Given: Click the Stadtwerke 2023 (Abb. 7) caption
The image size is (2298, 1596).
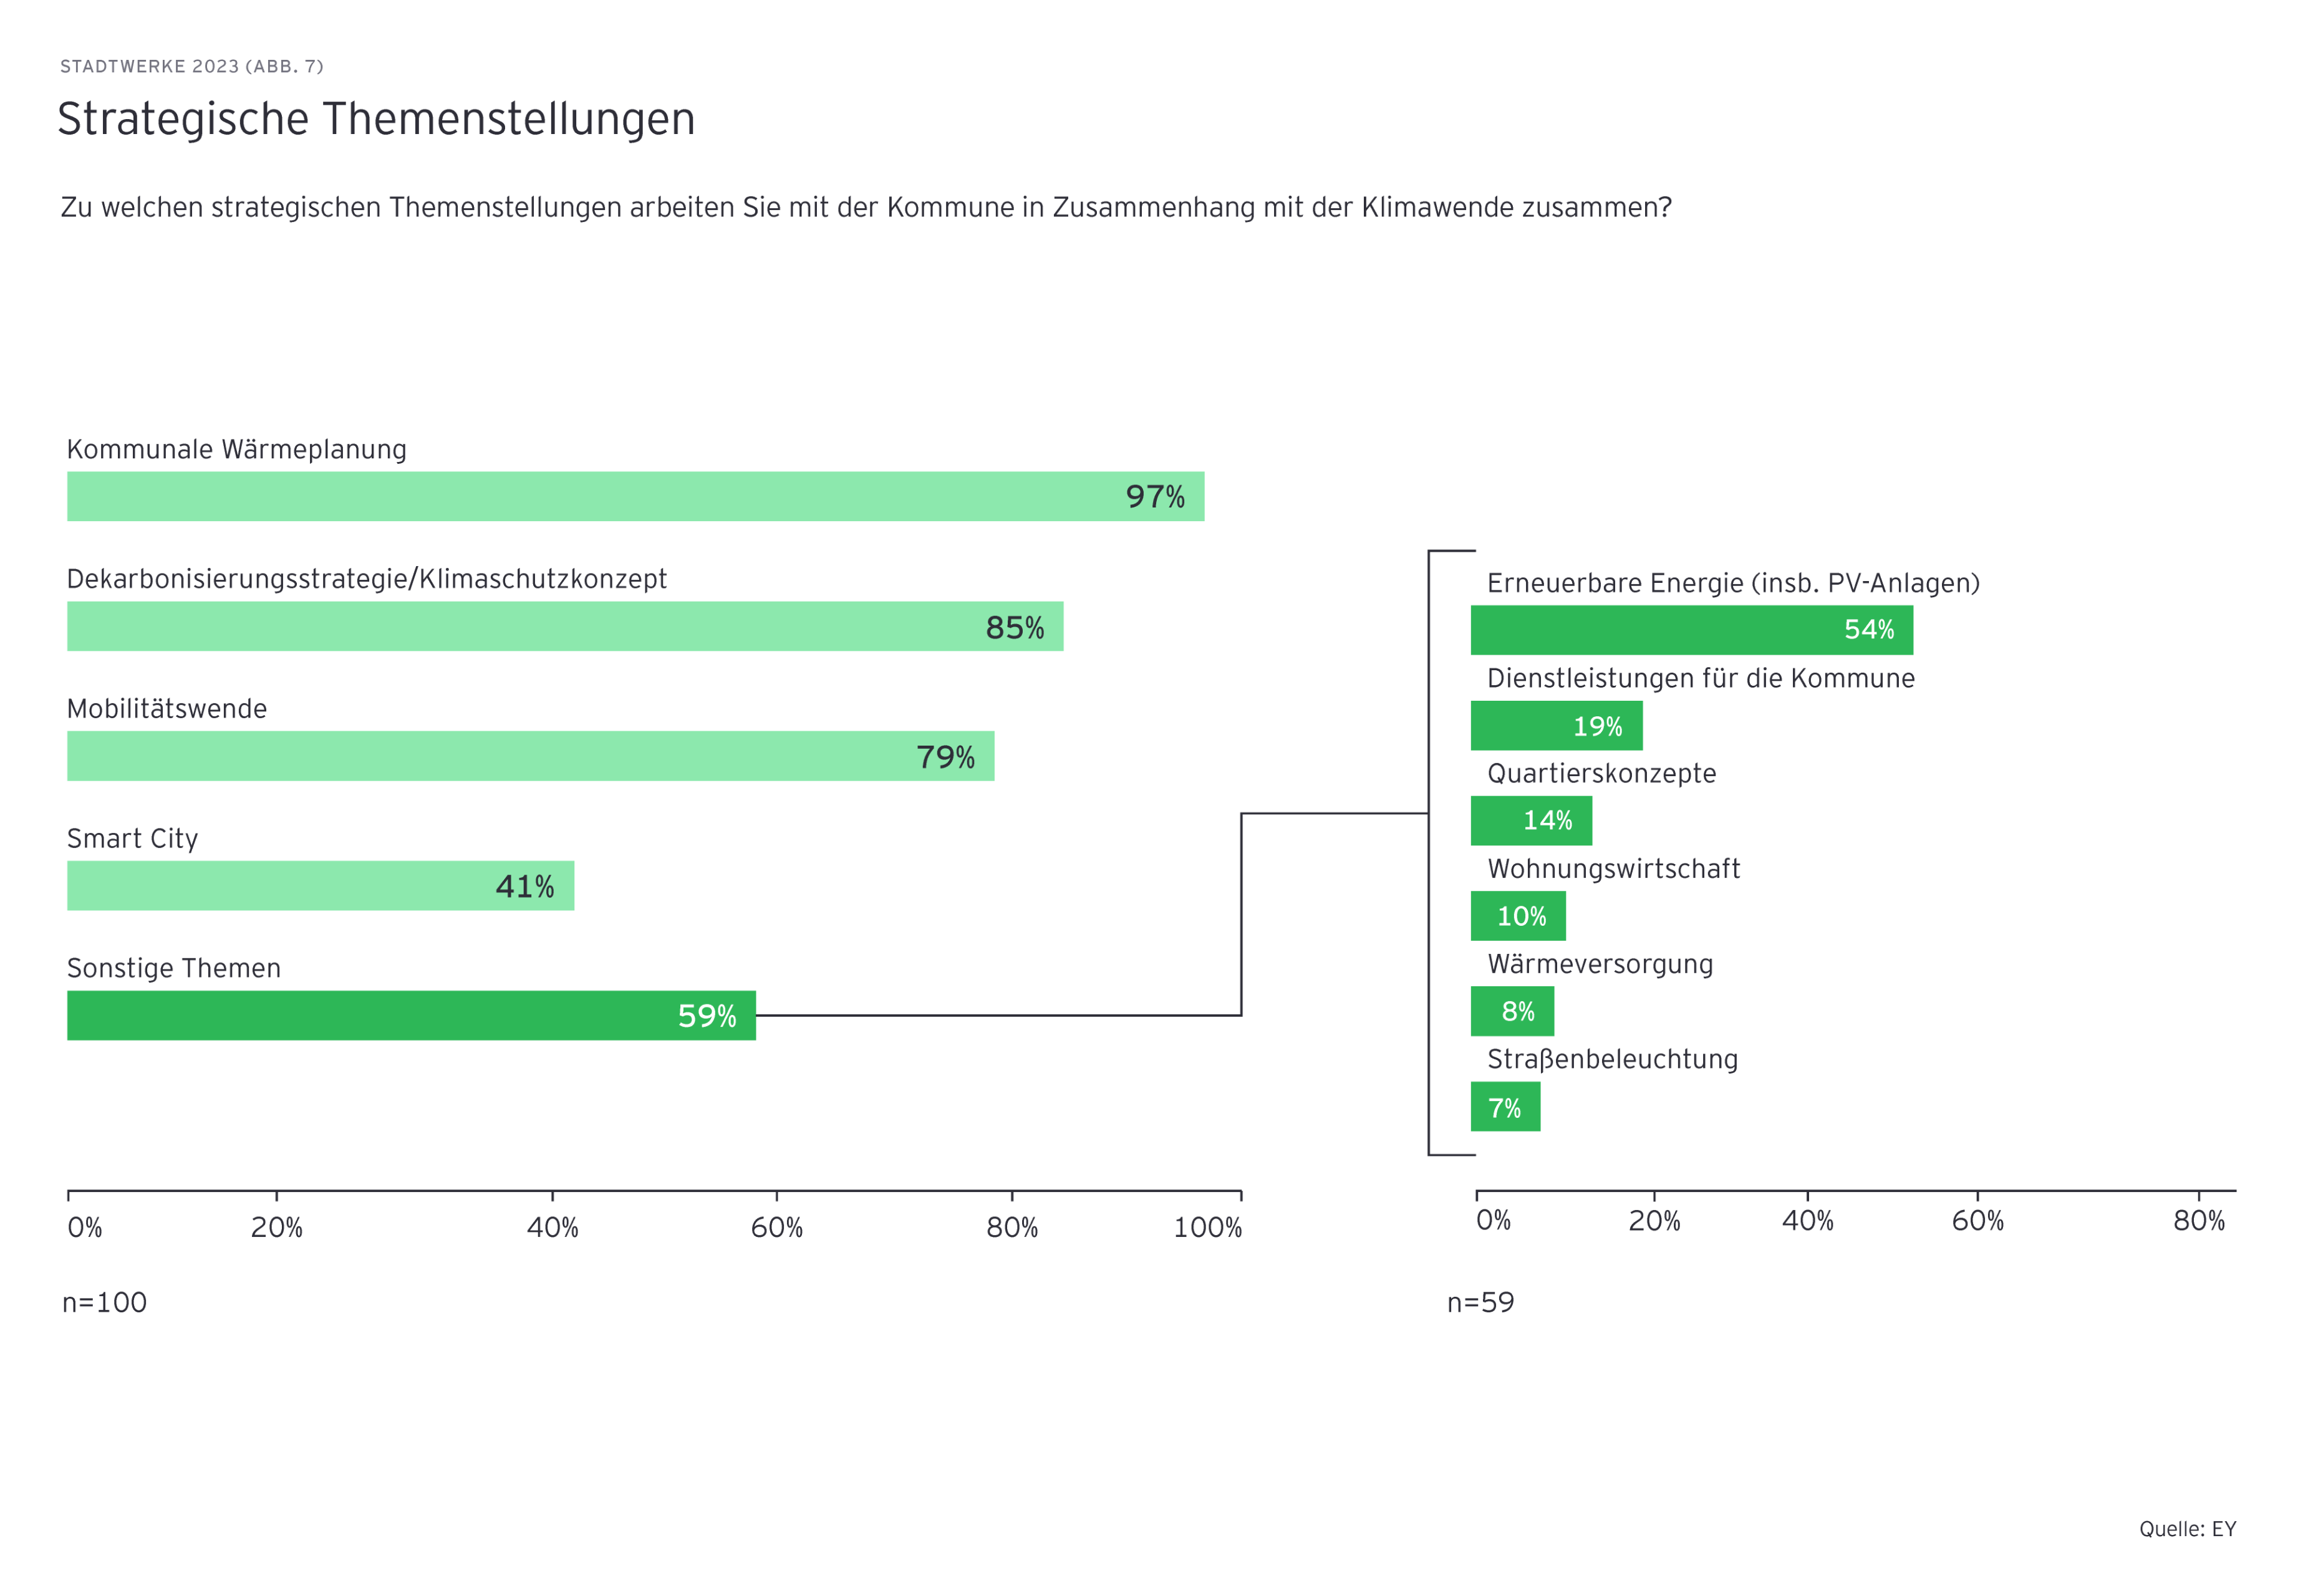Looking at the screenshot, I should pos(192,67).
